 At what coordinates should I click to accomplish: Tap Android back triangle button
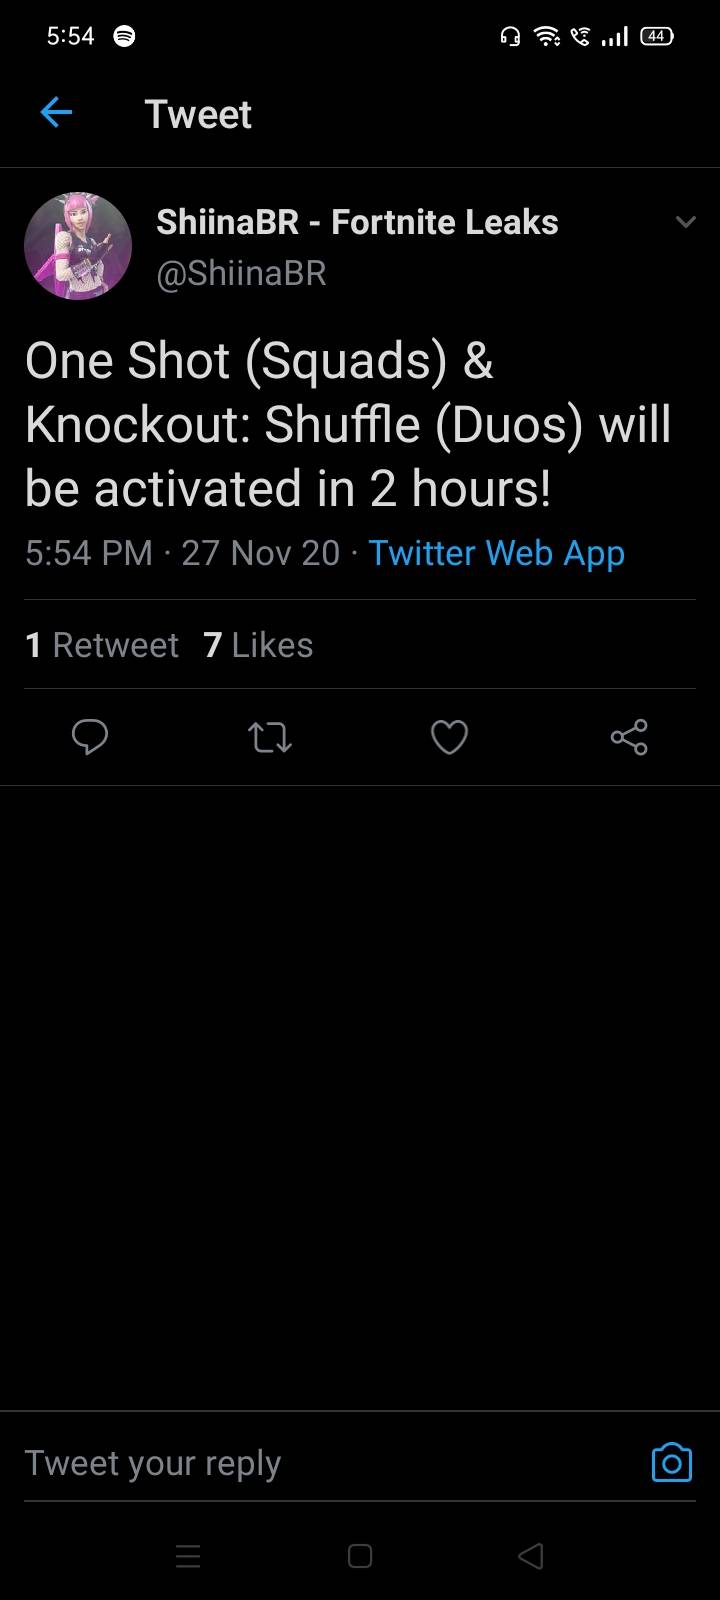pos(531,1556)
